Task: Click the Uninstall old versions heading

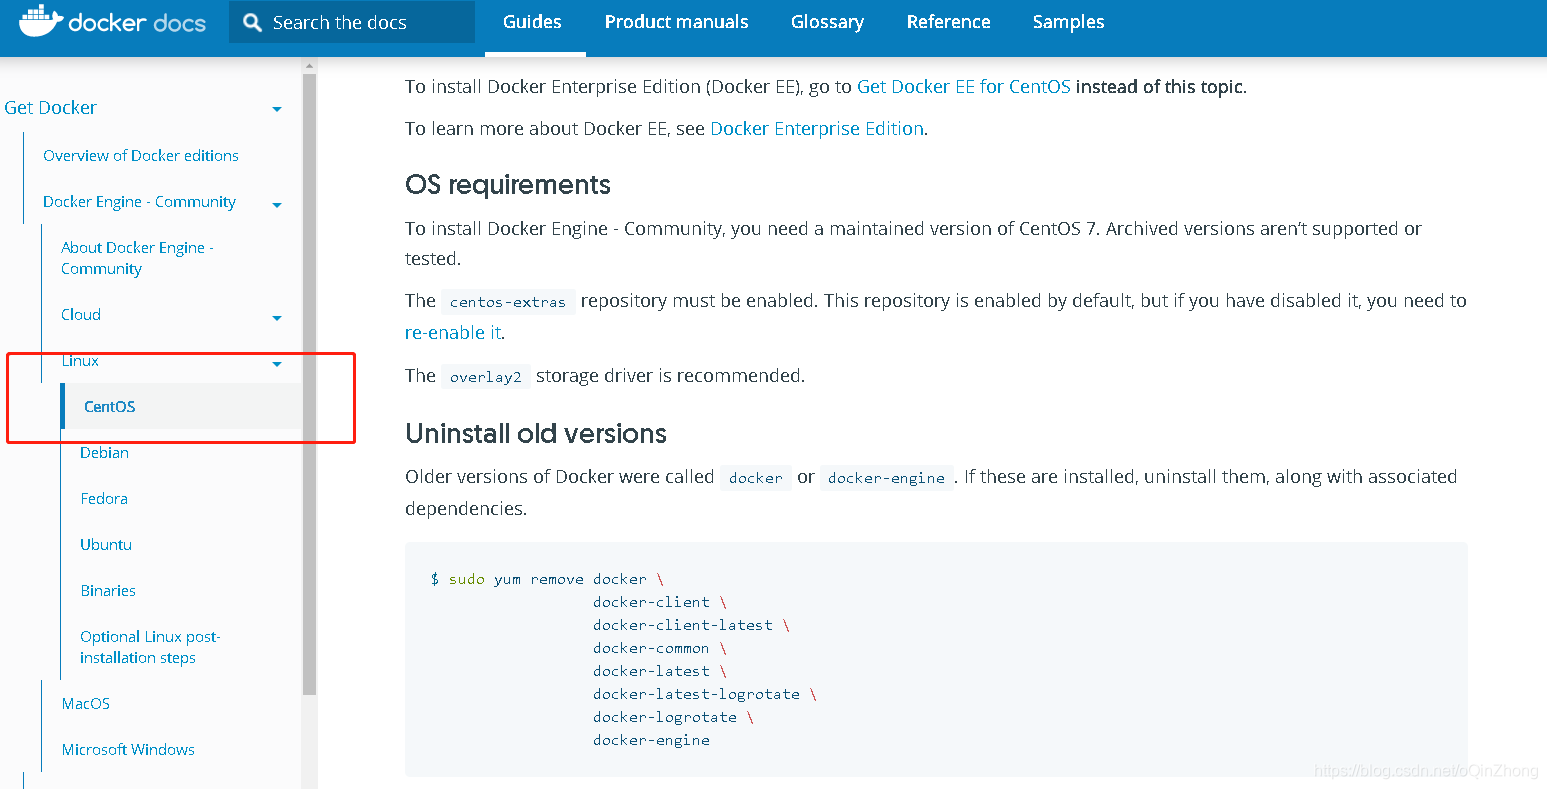Action: point(536,434)
